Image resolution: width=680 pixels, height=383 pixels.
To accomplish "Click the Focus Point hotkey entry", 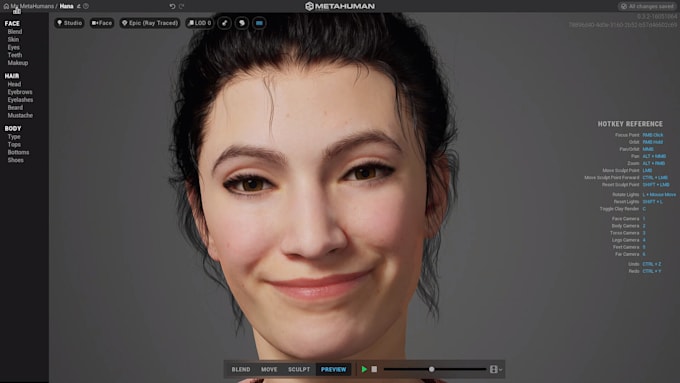I will [639, 135].
